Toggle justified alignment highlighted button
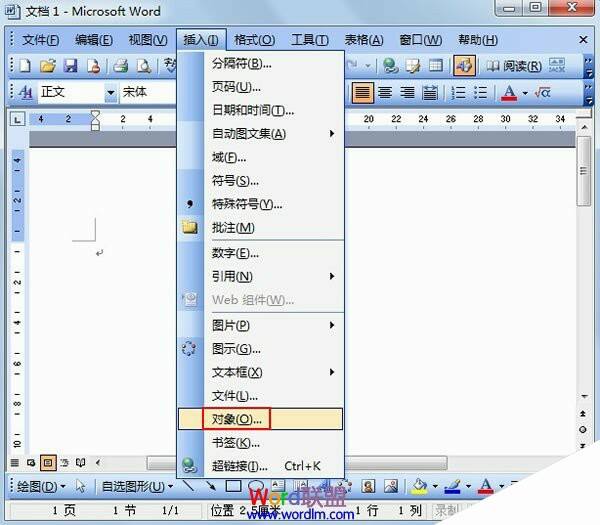 362,92
